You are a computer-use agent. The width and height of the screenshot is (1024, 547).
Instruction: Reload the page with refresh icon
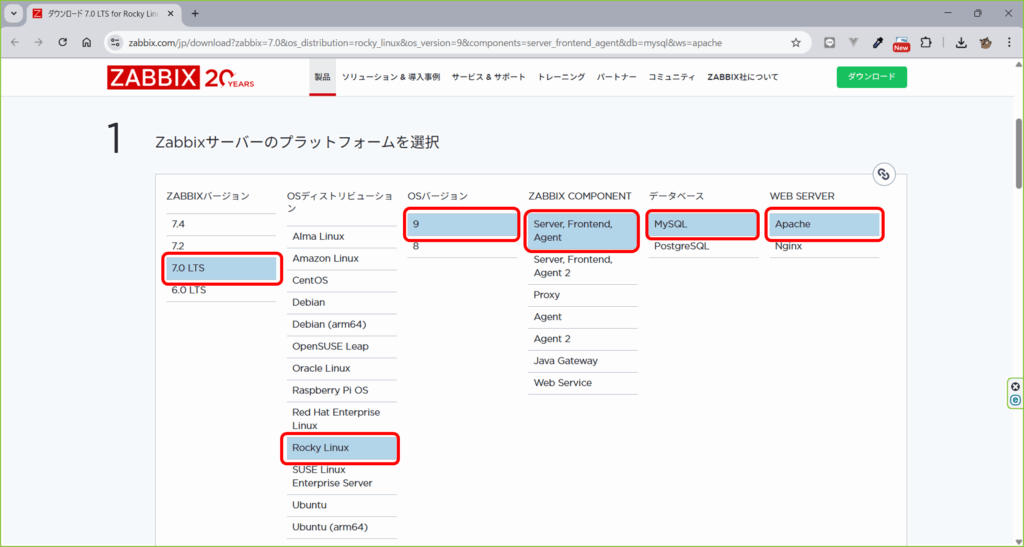point(63,42)
